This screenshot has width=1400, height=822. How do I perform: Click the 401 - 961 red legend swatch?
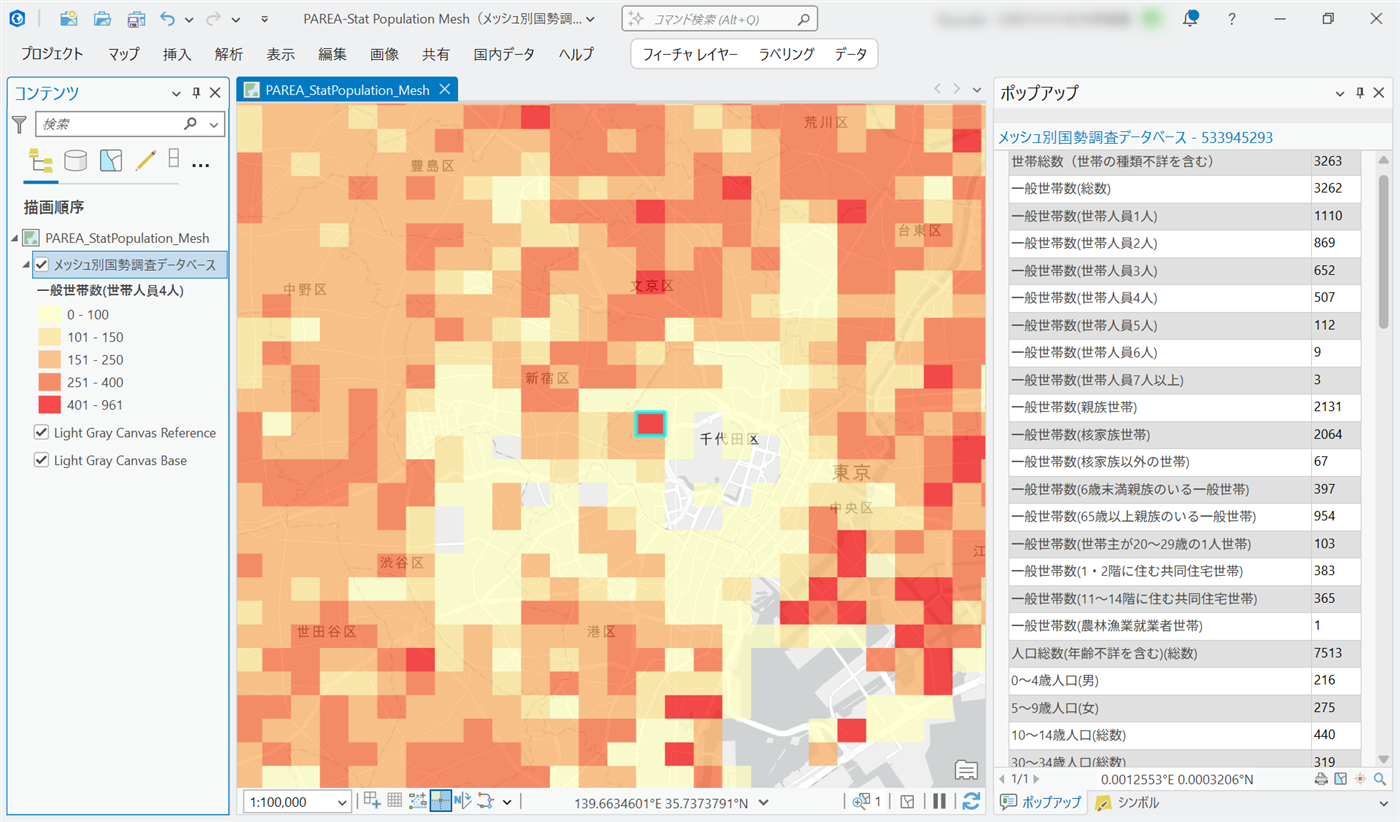pos(48,405)
